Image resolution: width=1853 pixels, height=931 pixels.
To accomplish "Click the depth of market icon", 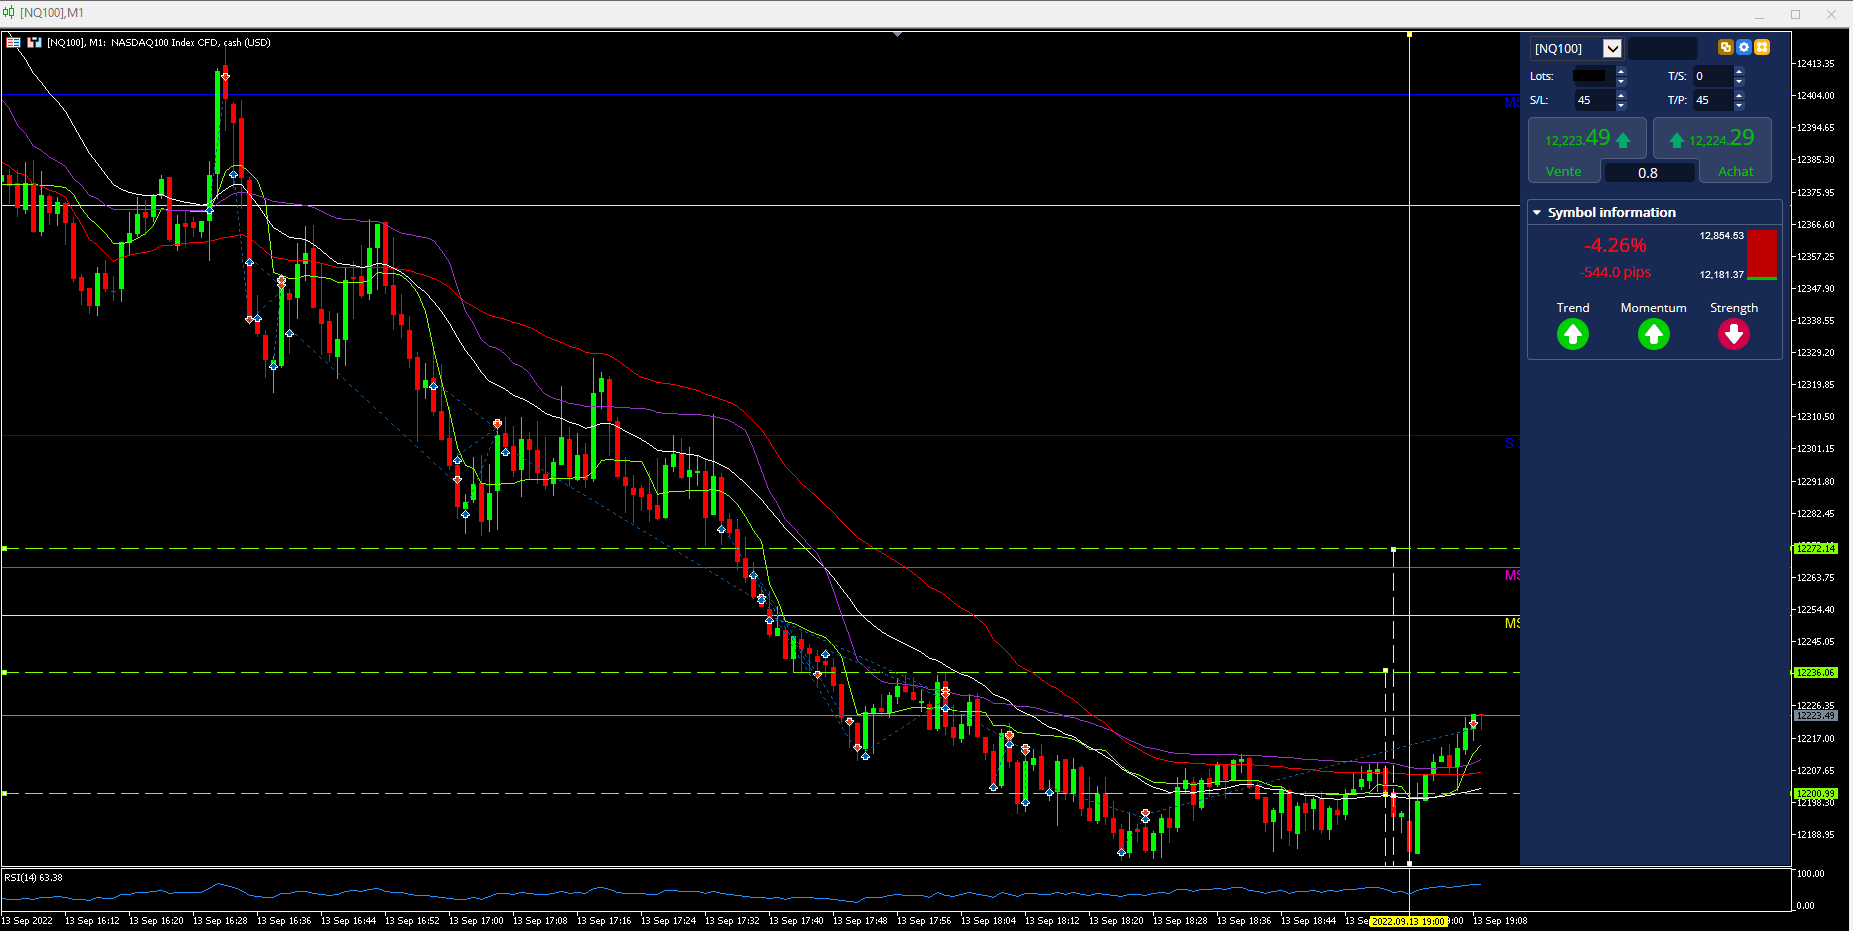I will 34,42.
